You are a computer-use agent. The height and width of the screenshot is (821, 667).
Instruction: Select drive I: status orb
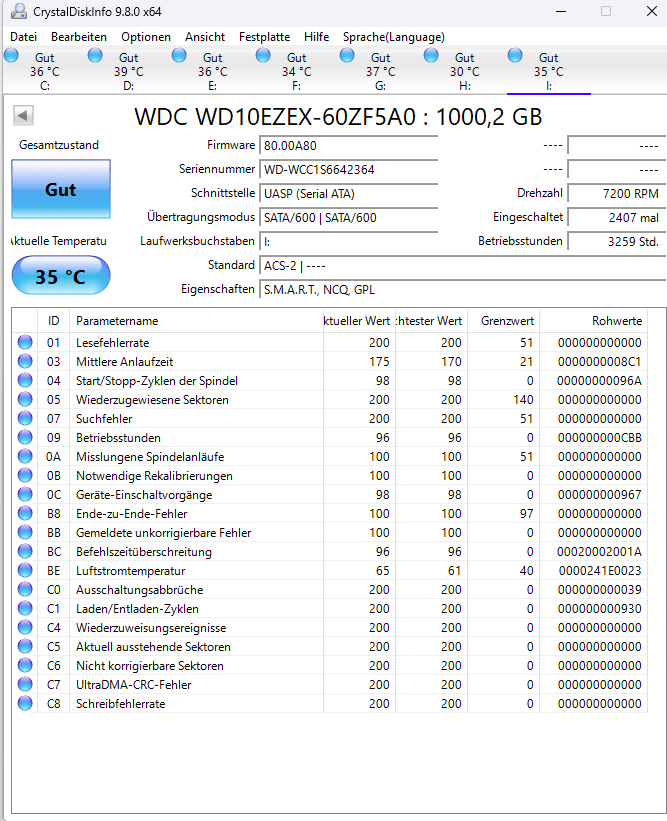[x=515, y=56]
